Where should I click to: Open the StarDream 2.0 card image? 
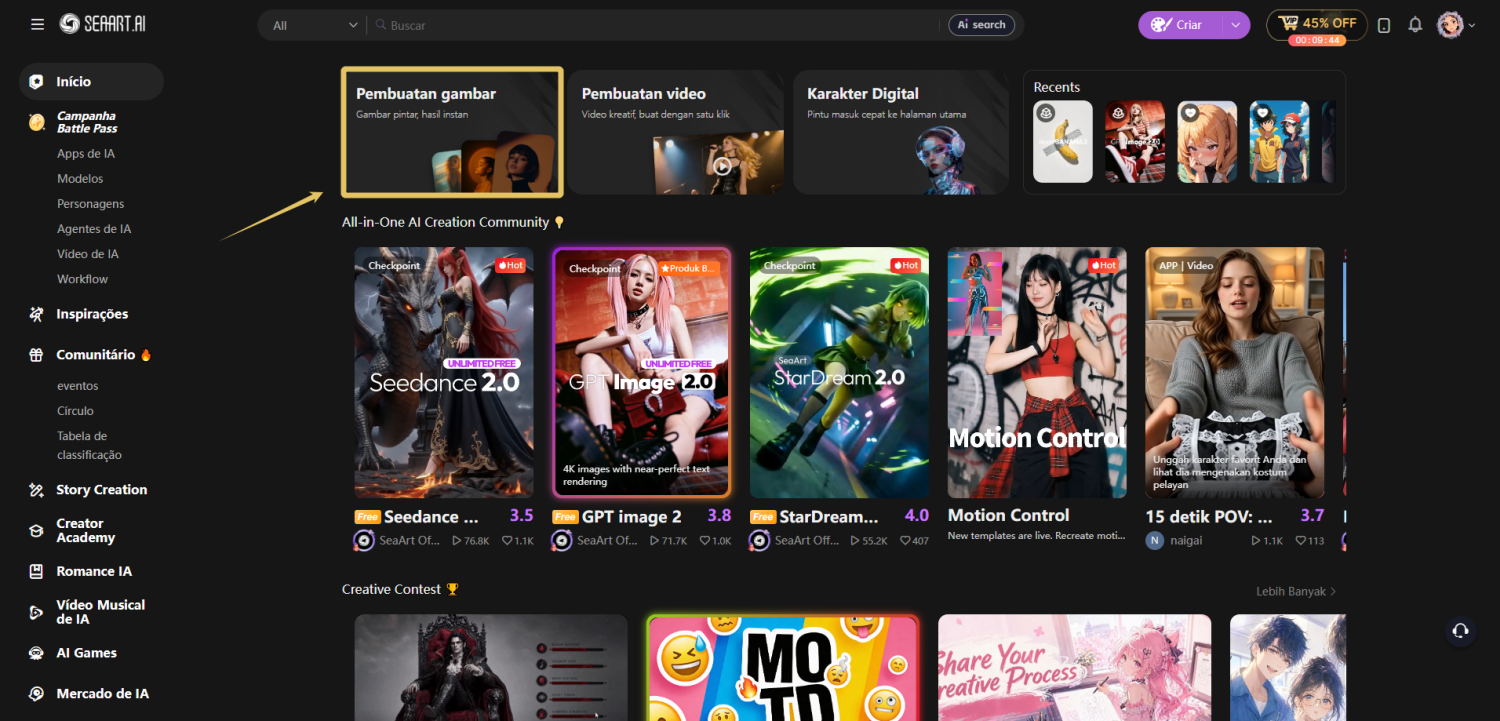click(x=839, y=373)
